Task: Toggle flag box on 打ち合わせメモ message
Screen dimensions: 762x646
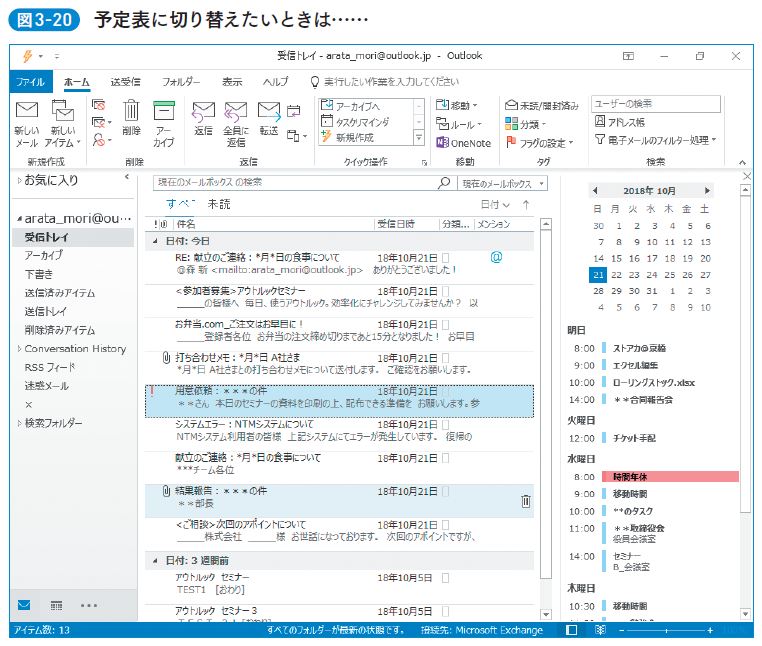Action: (x=445, y=358)
